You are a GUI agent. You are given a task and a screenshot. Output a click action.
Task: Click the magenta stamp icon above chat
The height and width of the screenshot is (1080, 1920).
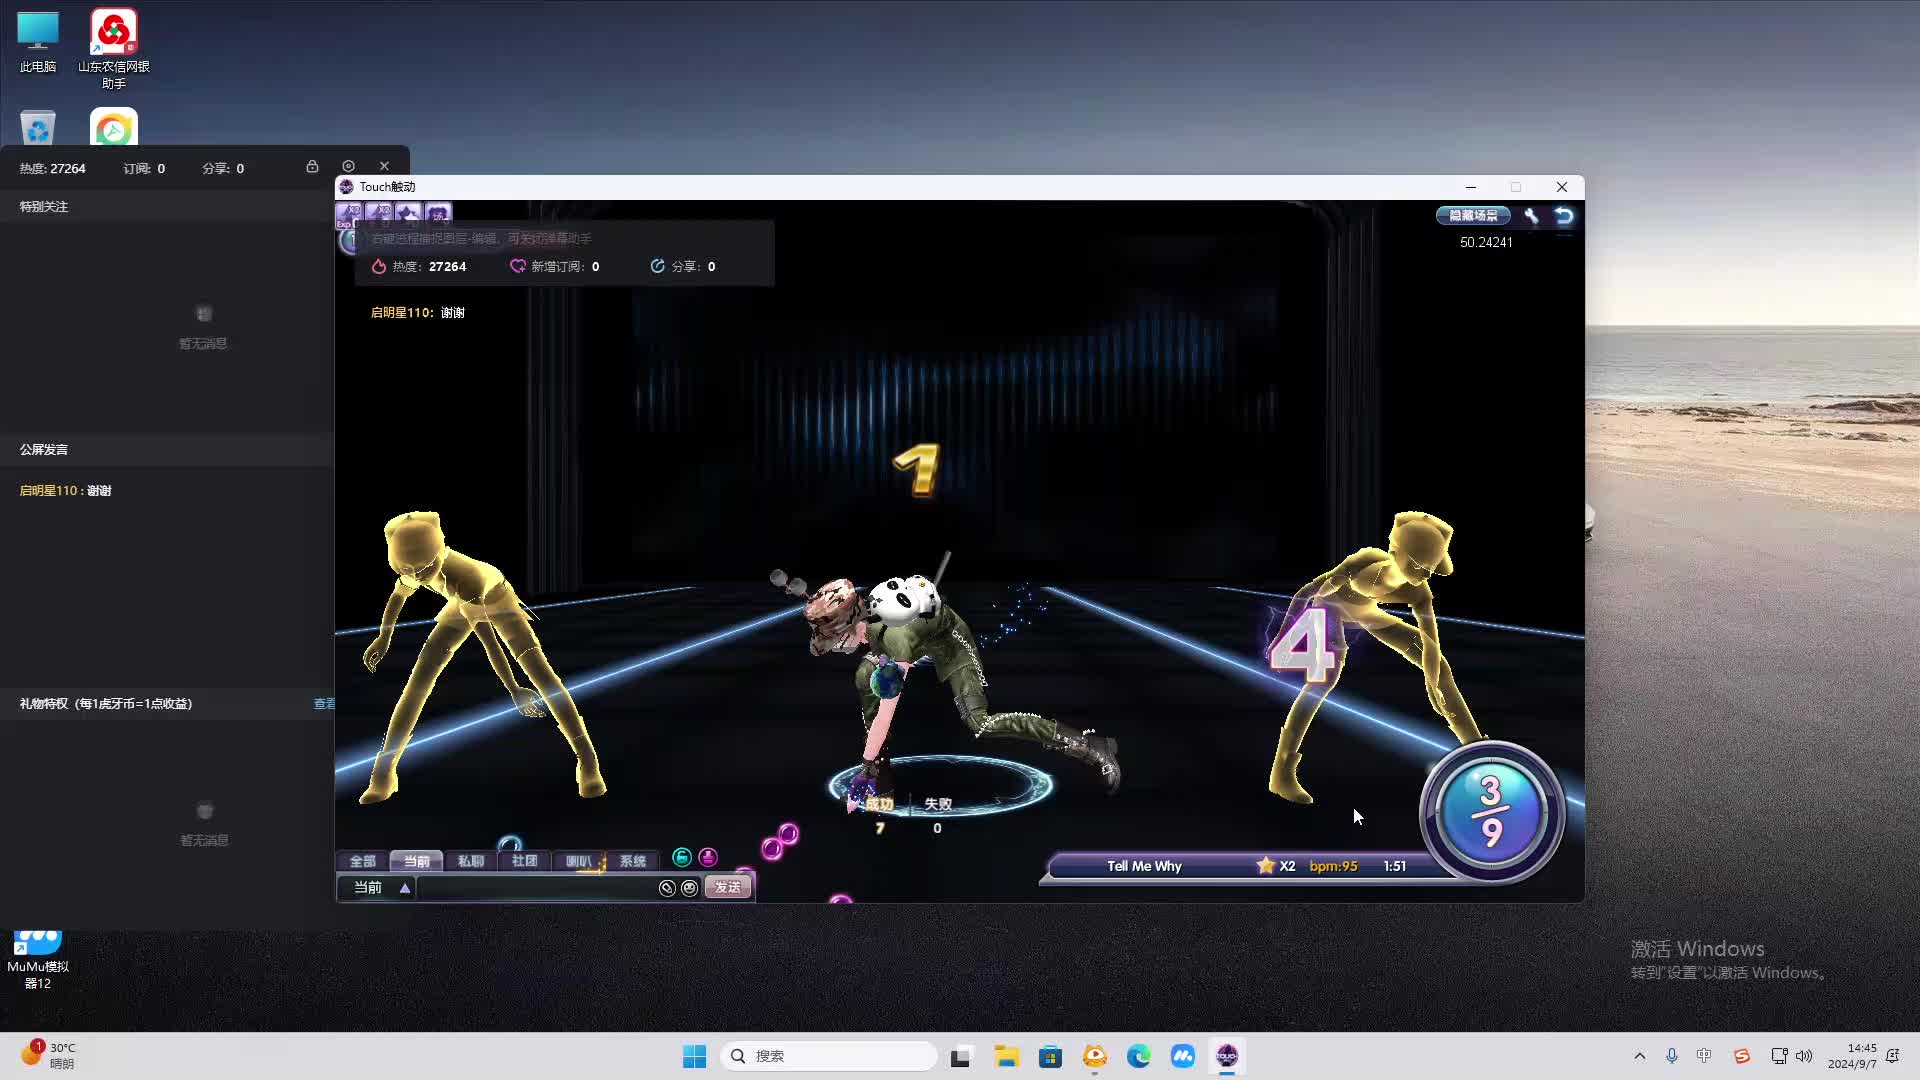(x=708, y=857)
